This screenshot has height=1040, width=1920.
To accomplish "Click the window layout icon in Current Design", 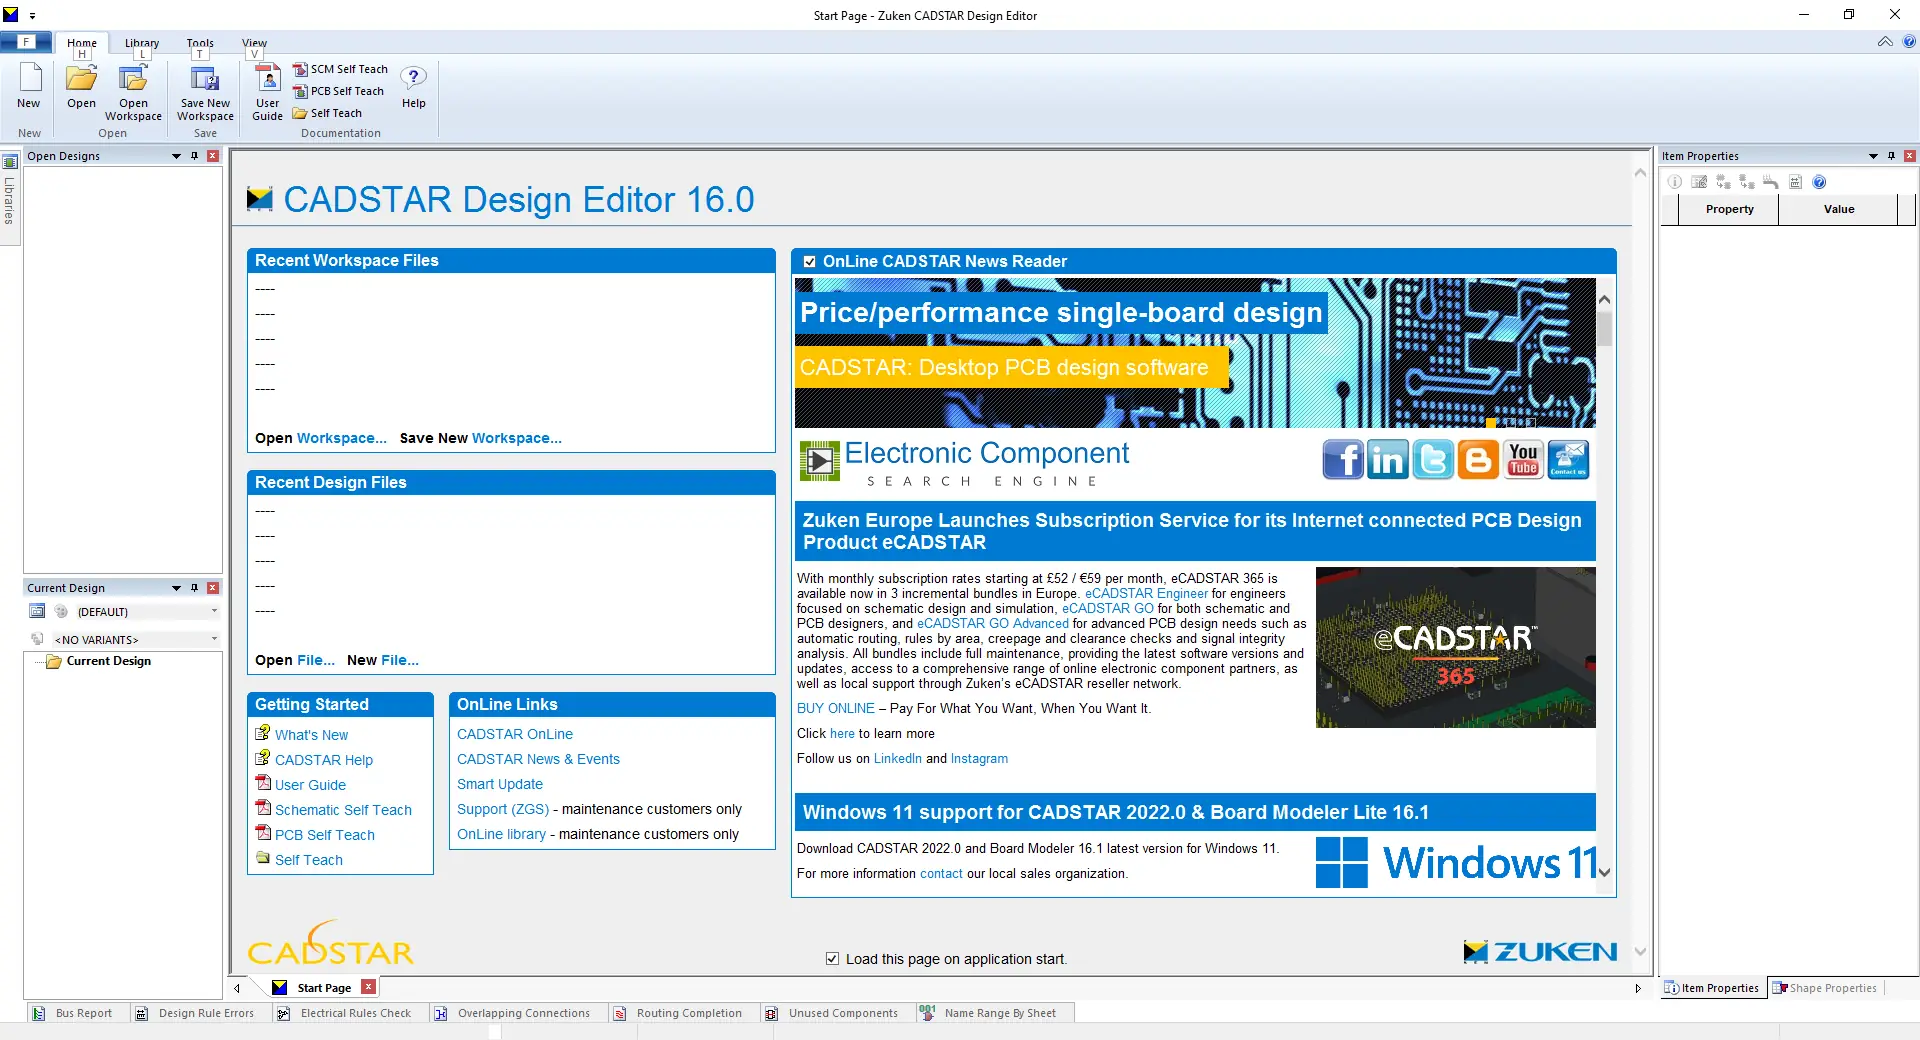I will pos(37,611).
